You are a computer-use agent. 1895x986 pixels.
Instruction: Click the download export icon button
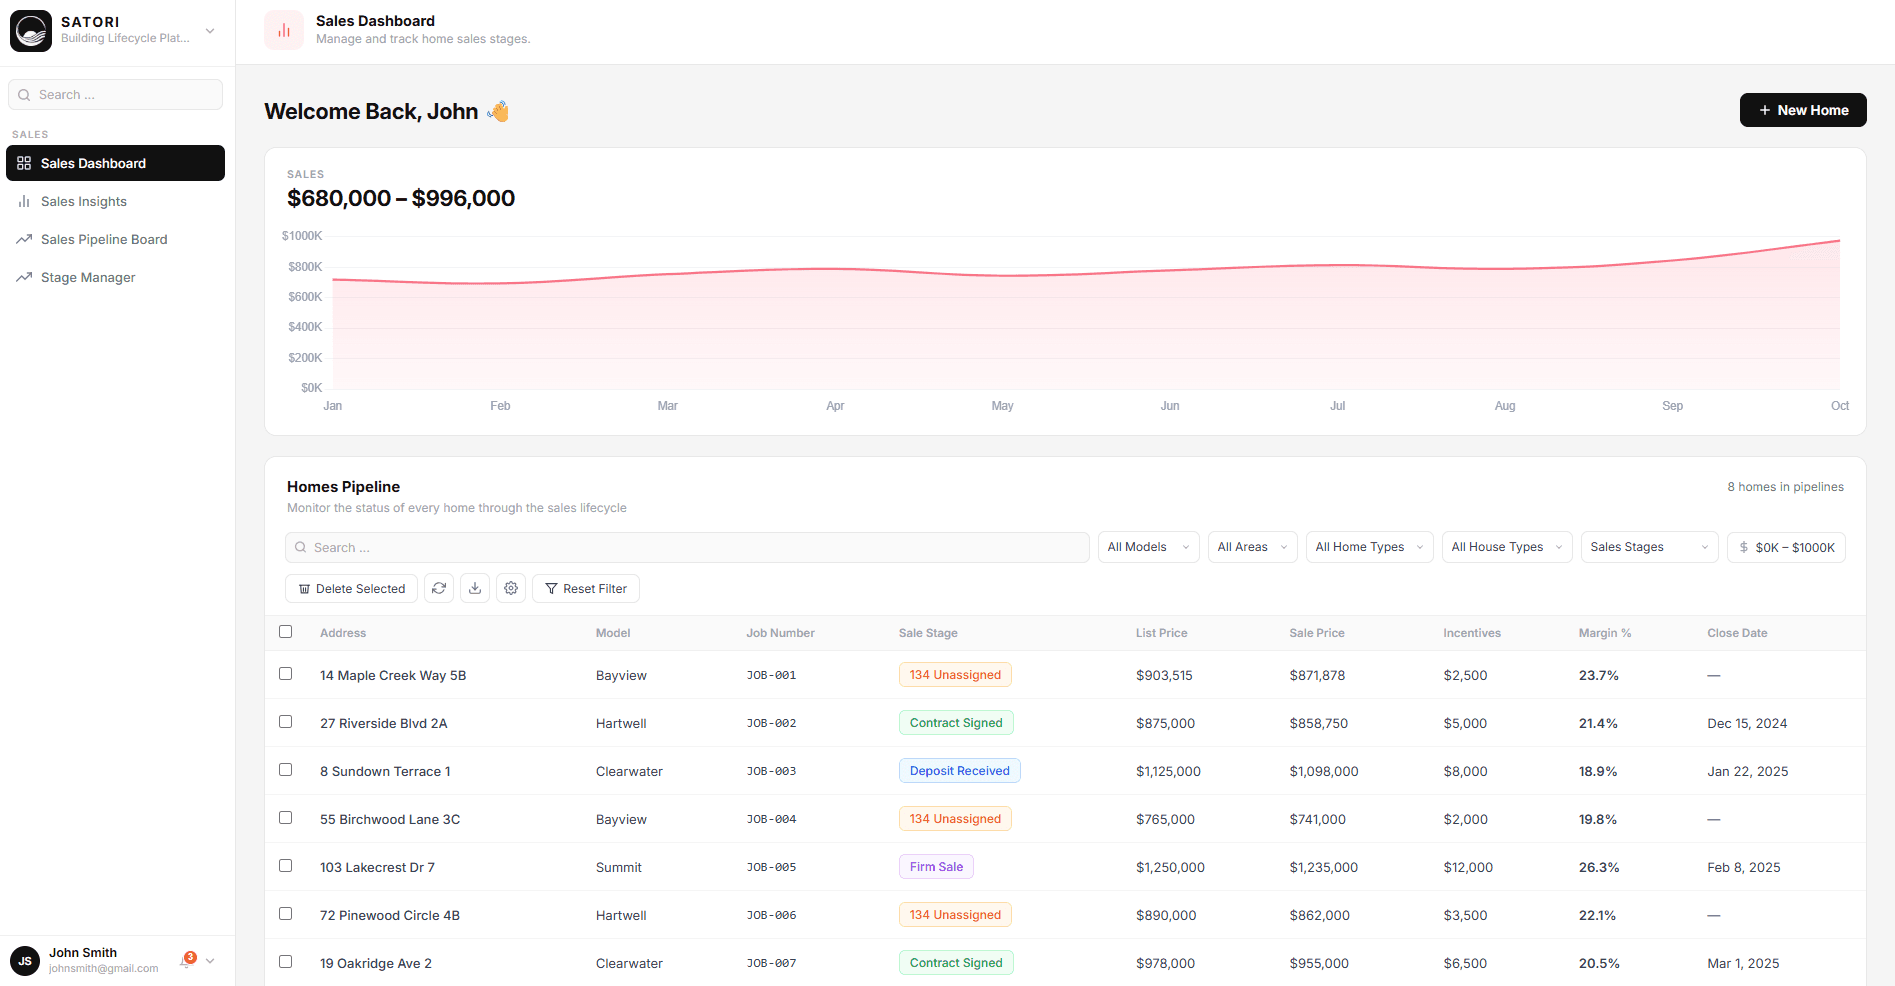click(x=475, y=588)
